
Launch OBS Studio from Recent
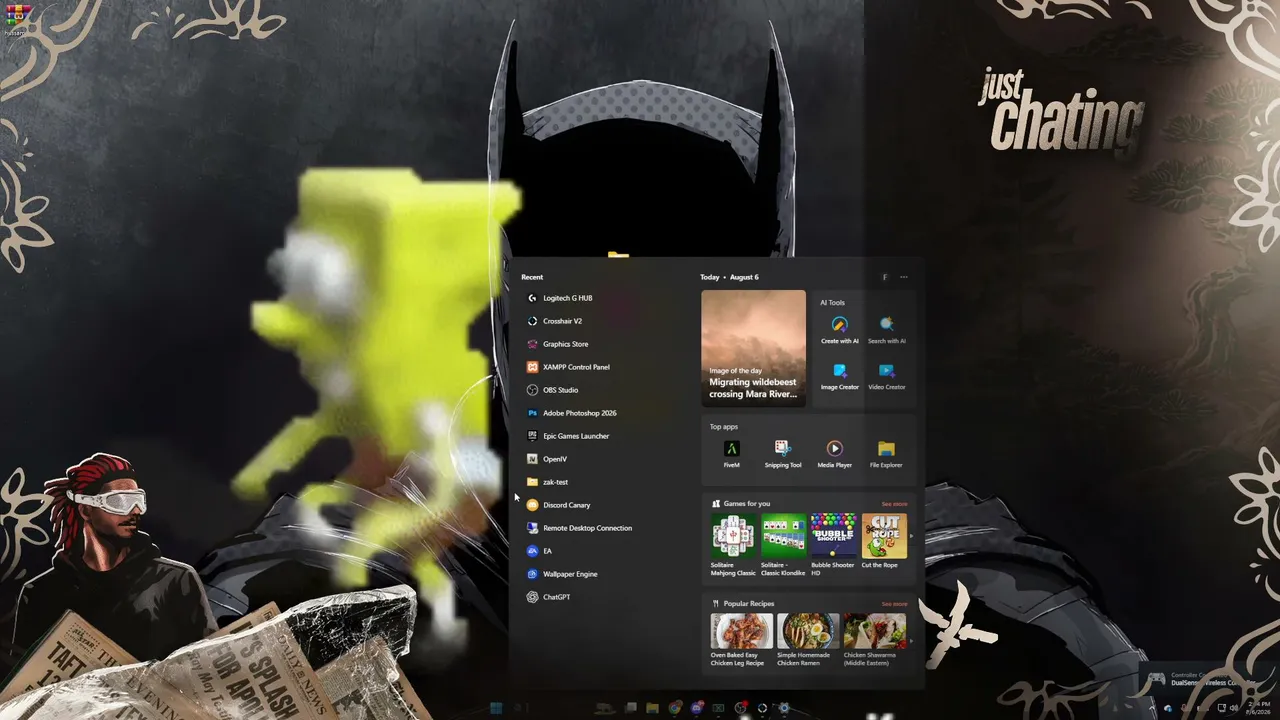click(553, 390)
